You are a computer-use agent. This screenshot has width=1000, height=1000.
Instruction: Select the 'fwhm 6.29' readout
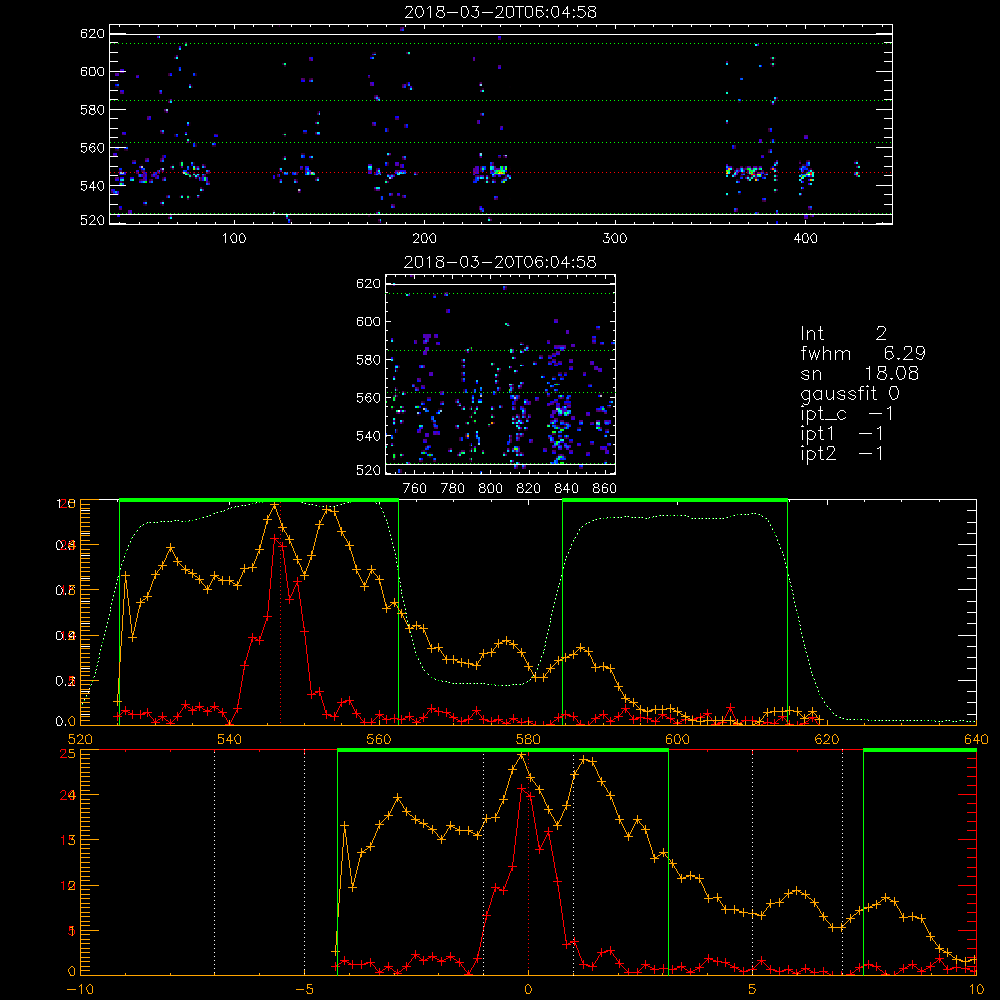(863, 353)
